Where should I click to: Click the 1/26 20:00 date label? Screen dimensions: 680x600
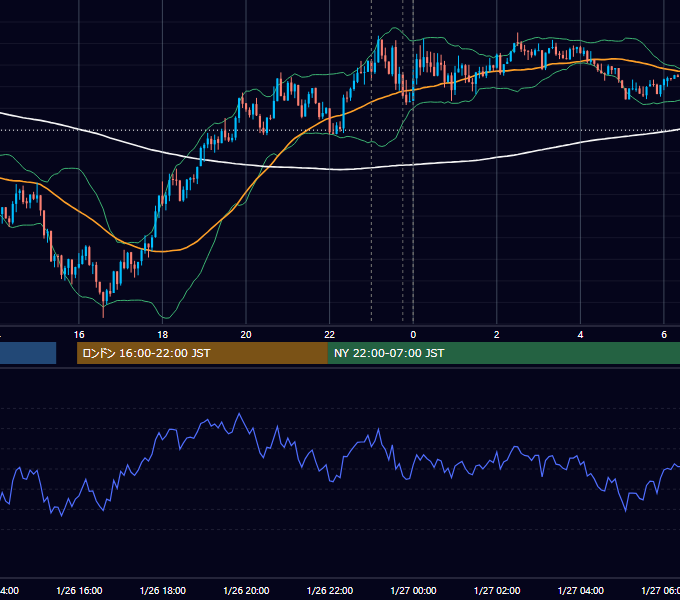click(246, 590)
